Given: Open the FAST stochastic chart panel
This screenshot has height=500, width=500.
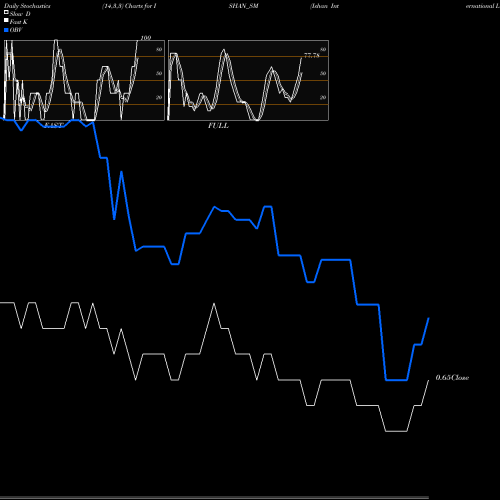Looking at the screenshot, I should pos(84,80).
